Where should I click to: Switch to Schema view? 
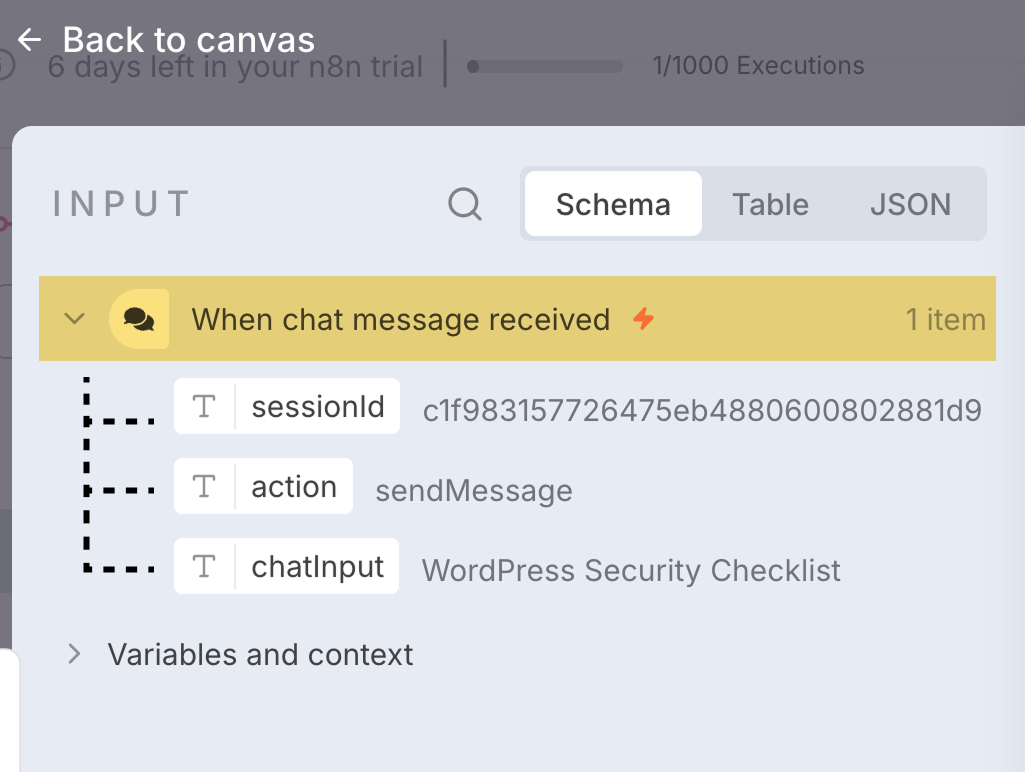(613, 204)
